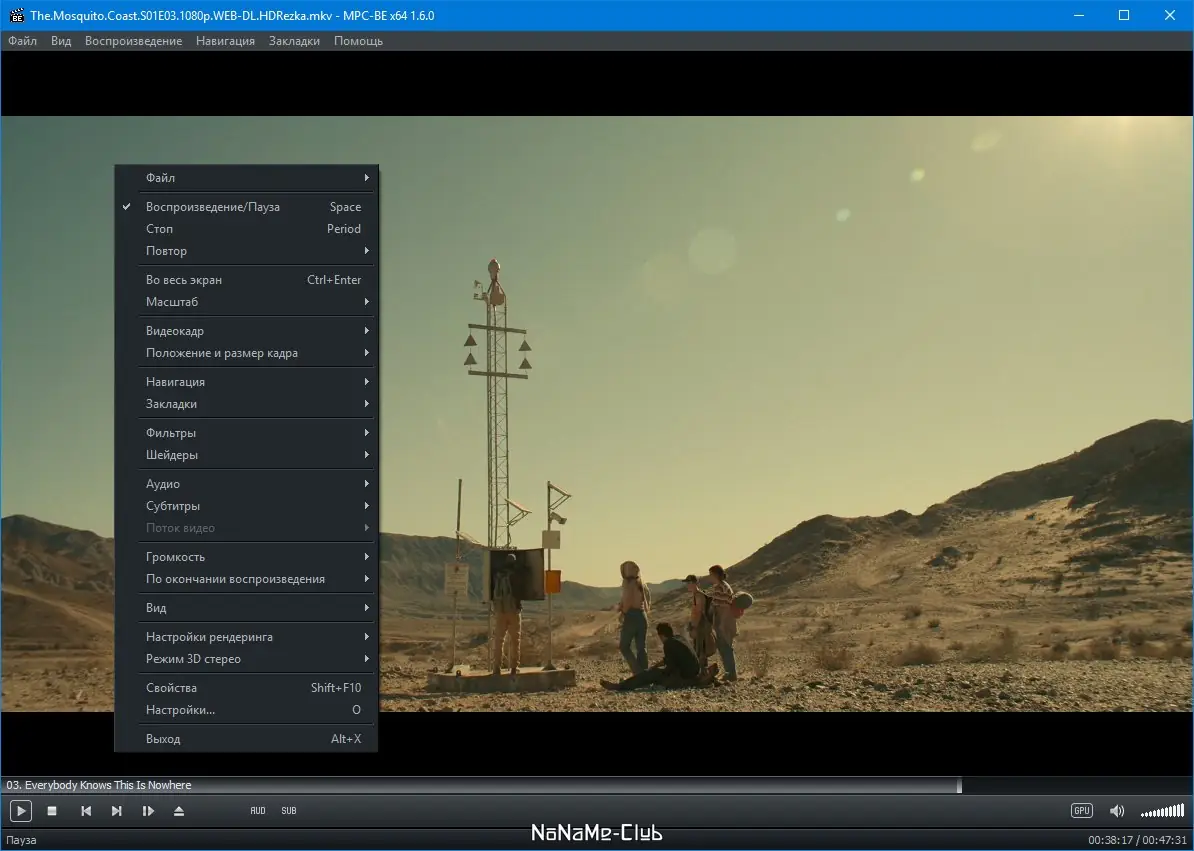Click the MPC-BE app icon in title bar
The width and height of the screenshot is (1194, 851).
pos(16,15)
